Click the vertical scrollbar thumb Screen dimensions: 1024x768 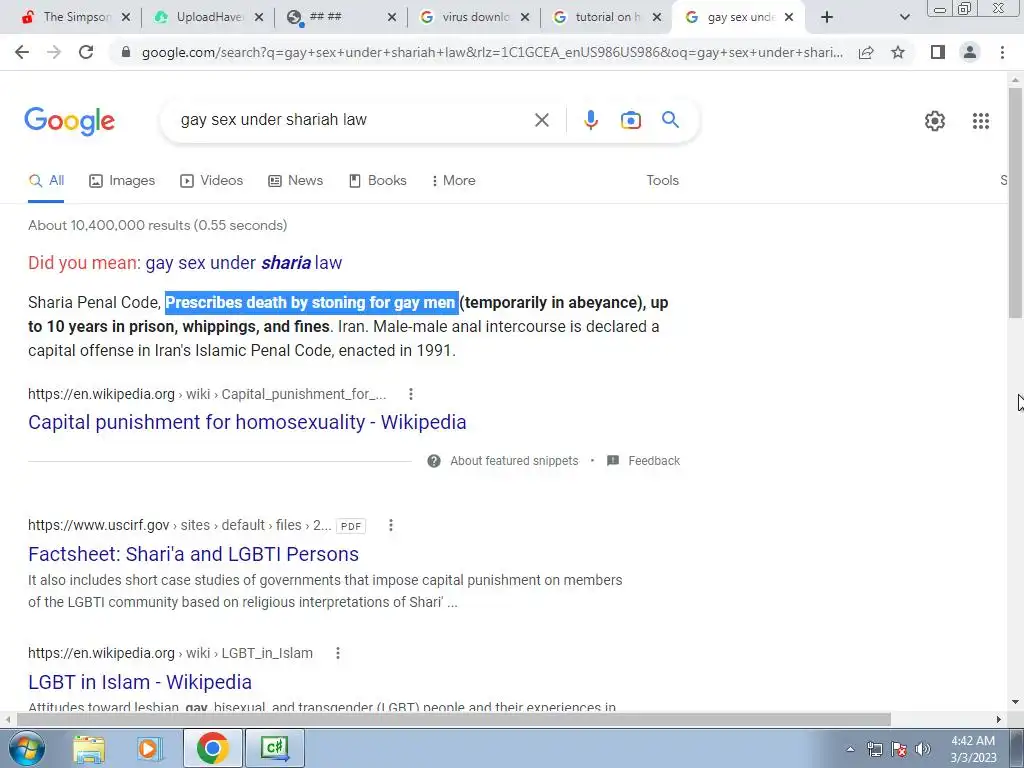pos(1015,202)
